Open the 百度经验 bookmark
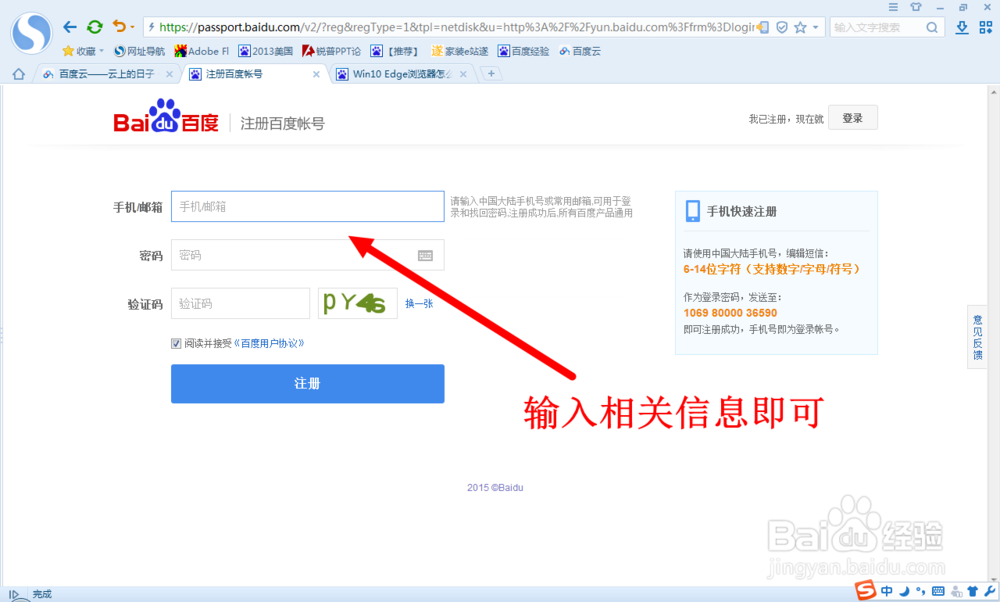 pos(524,51)
